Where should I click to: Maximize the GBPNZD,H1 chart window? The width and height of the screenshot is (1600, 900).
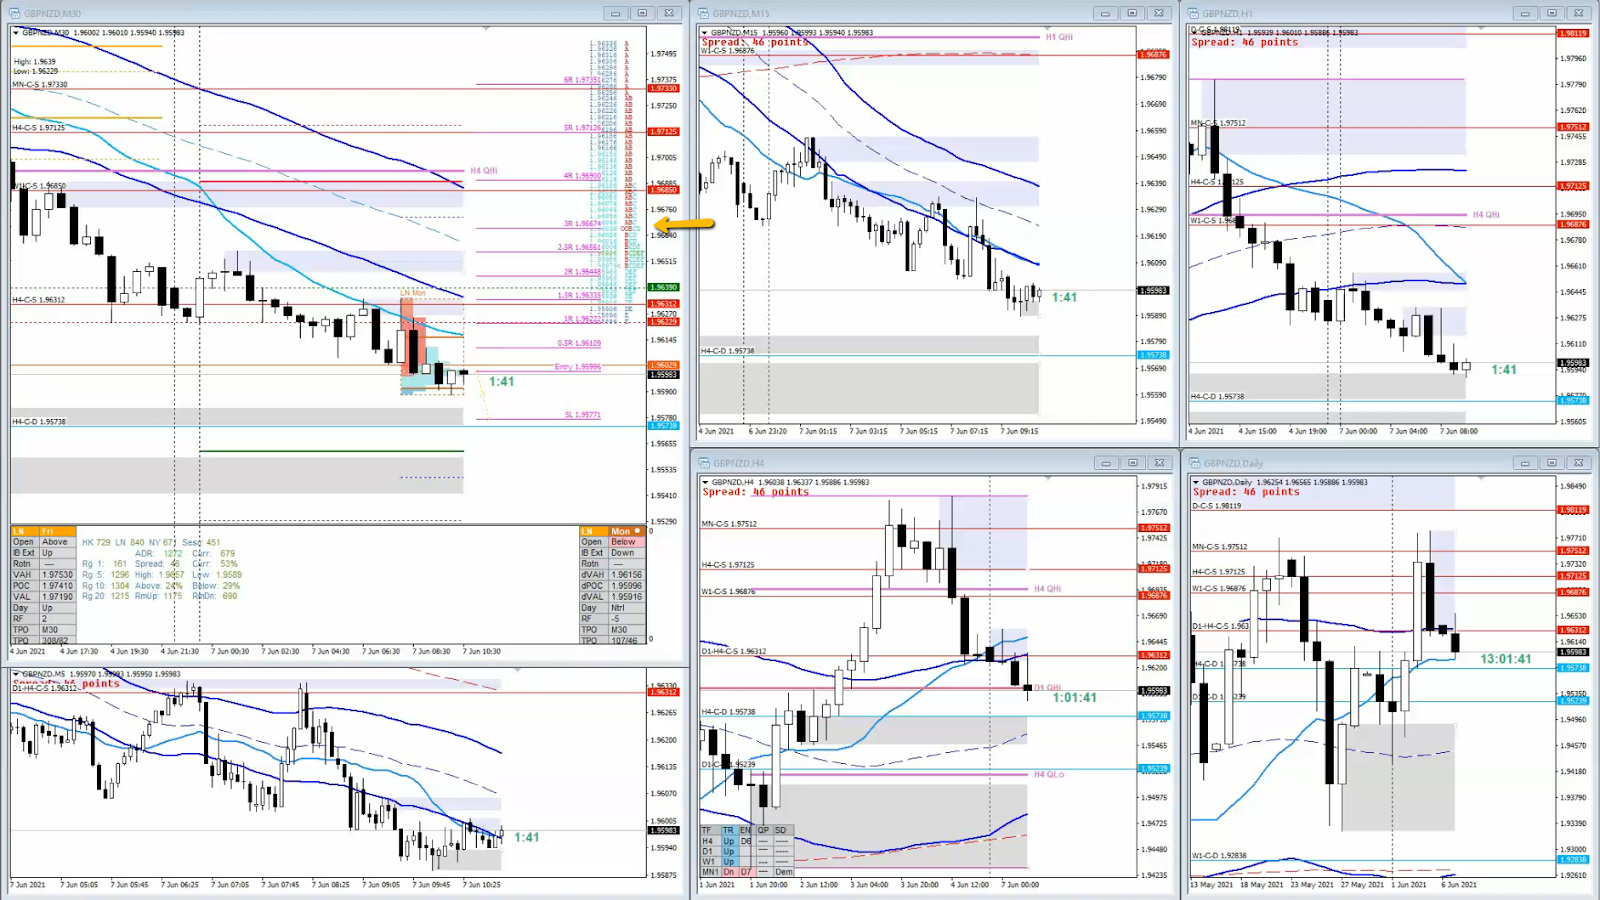1552,13
